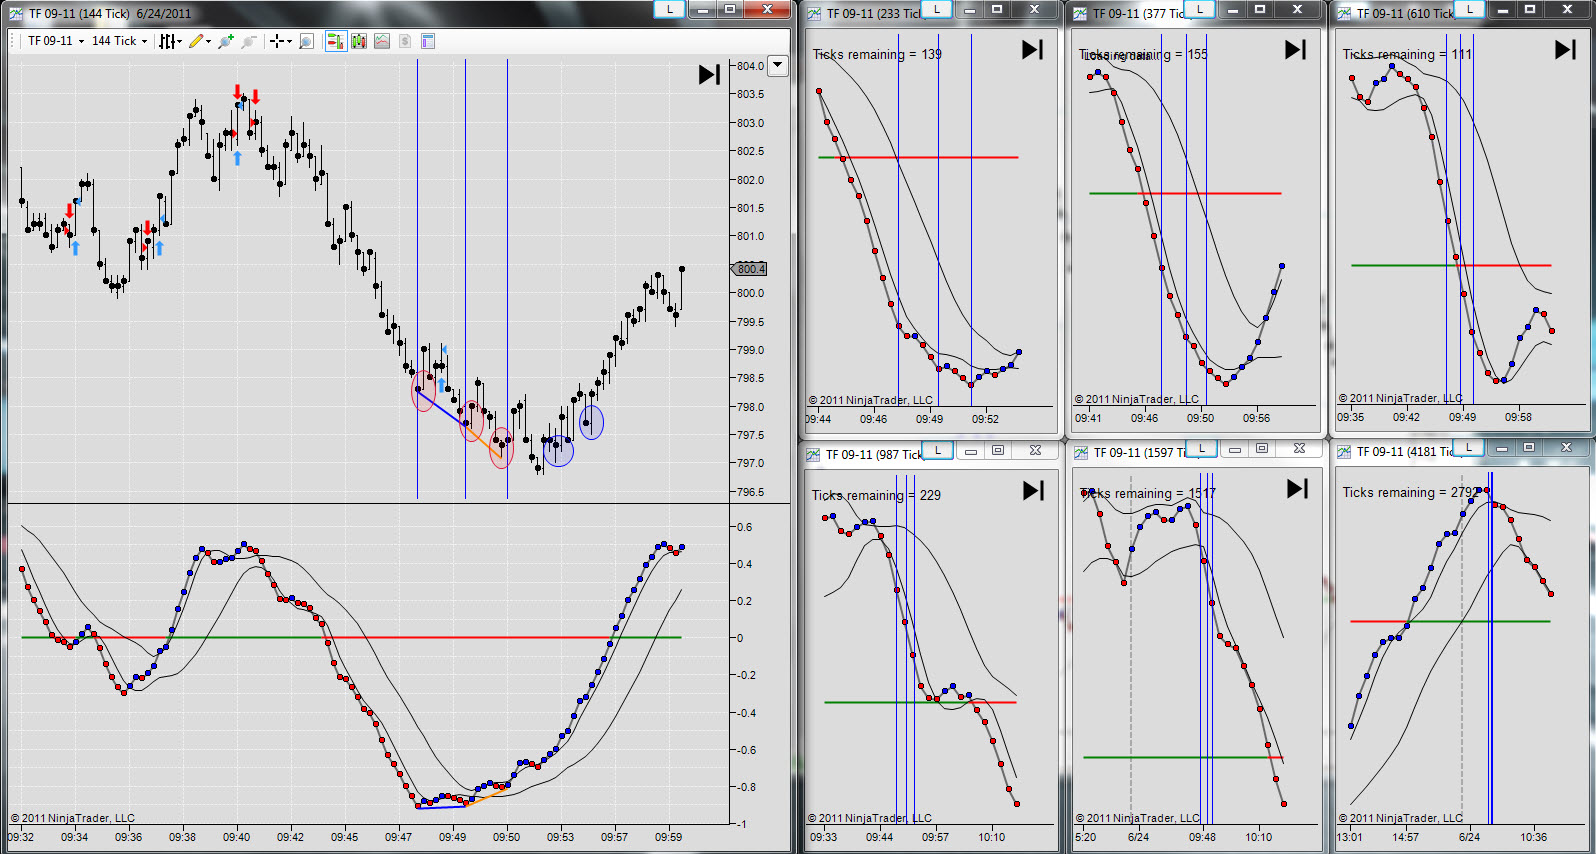Toggle the L link button on 144 Tick window
Viewport: 1596px width, 854px height.
pos(669,9)
